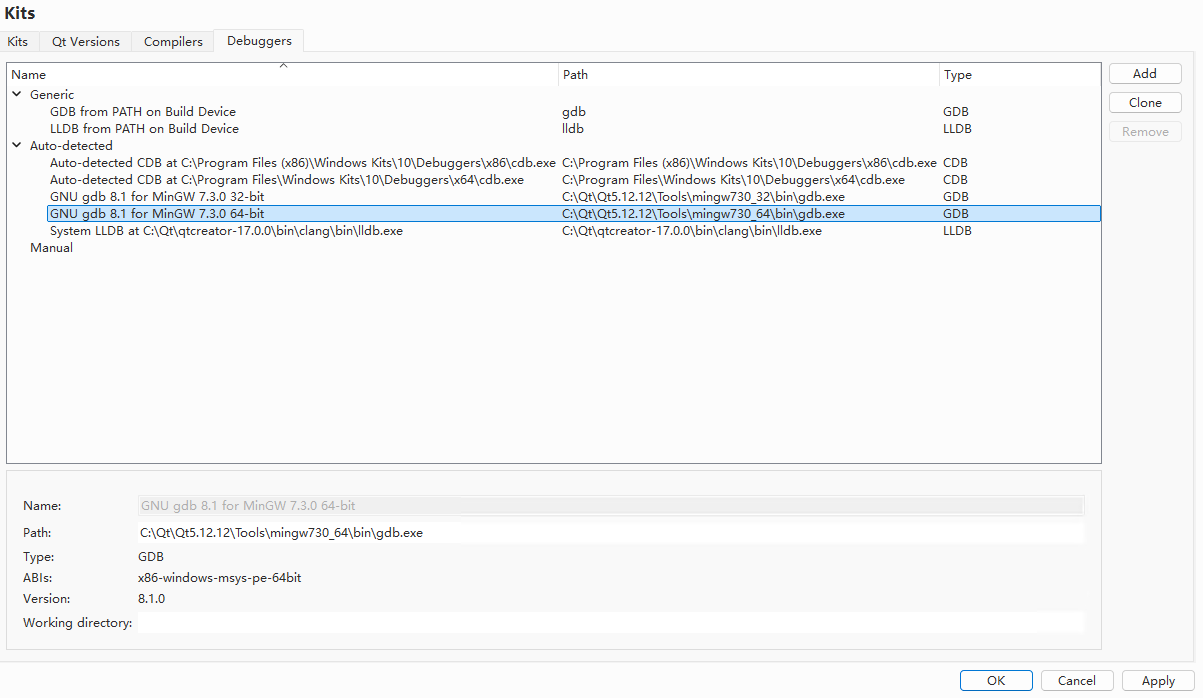The height and width of the screenshot is (698, 1203).
Task: Click the Working directory input field
Action: [610, 623]
